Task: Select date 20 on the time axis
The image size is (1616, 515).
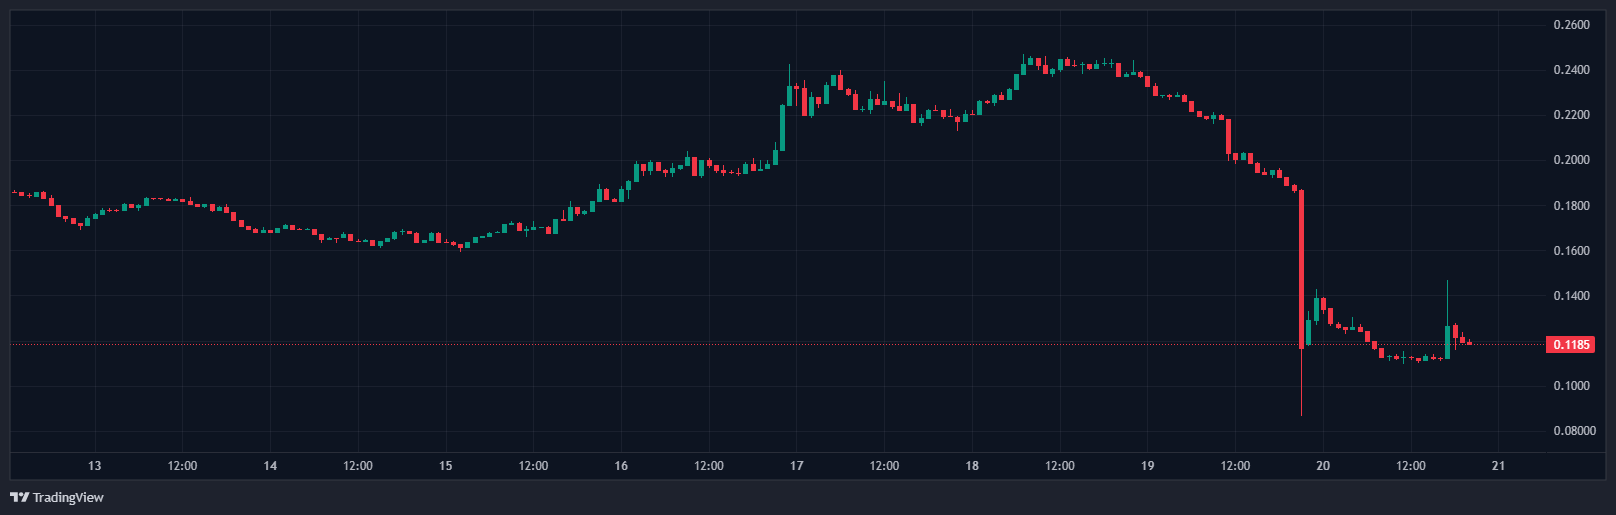Action: tap(1323, 466)
